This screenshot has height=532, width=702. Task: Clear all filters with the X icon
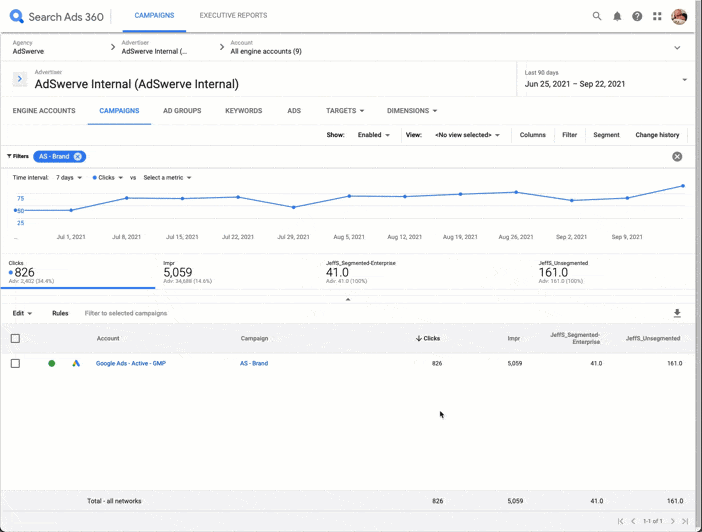click(x=677, y=156)
